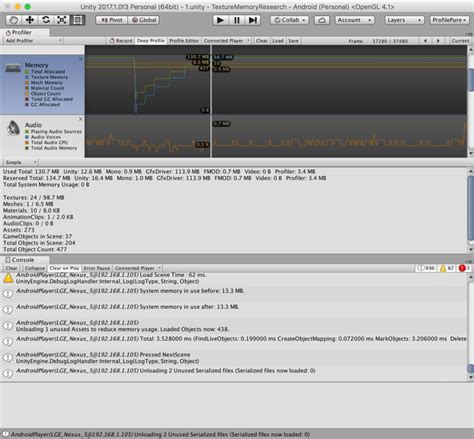Viewport: 474px width, 439px height.
Task: Open the cloud services panel
Action: pyautogui.click(x=321, y=20)
